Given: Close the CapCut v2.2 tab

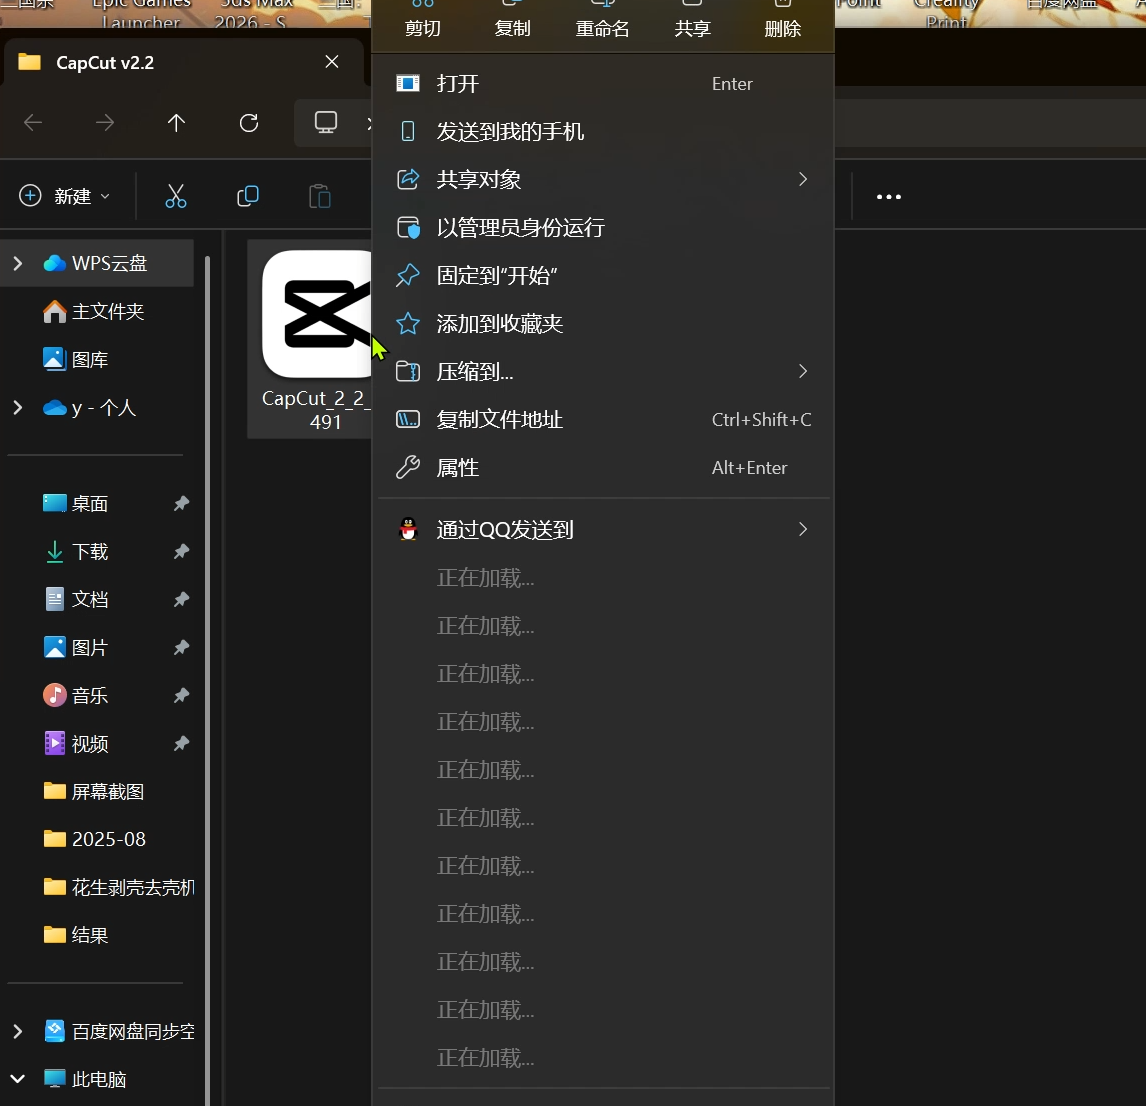Looking at the screenshot, I should tap(332, 61).
